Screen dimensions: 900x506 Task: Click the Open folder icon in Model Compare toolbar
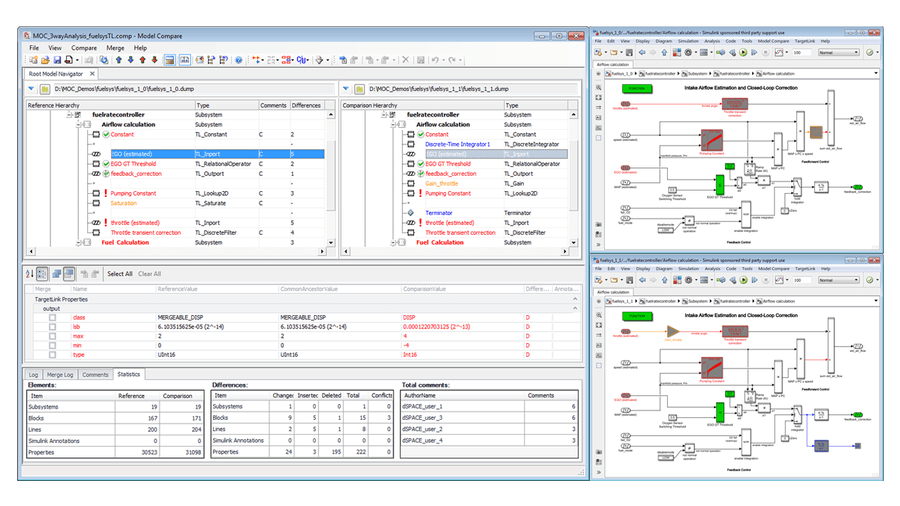[x=45, y=60]
